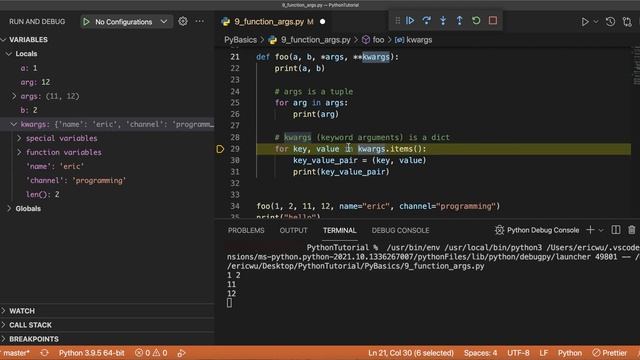This screenshot has width=640, height=360.
Task: Click the breakpoint arrow on line 29
Action: [x=220, y=149]
